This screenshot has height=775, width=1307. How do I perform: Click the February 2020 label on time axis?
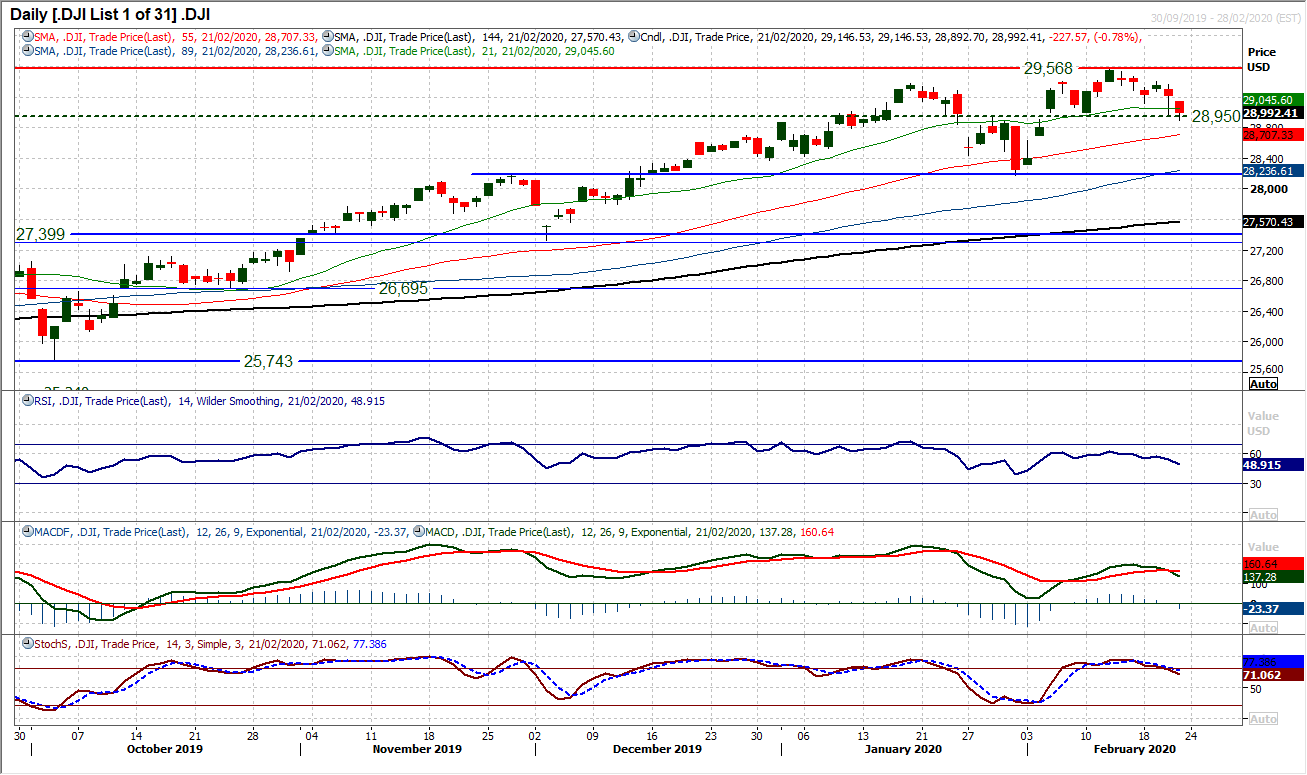1137,748
